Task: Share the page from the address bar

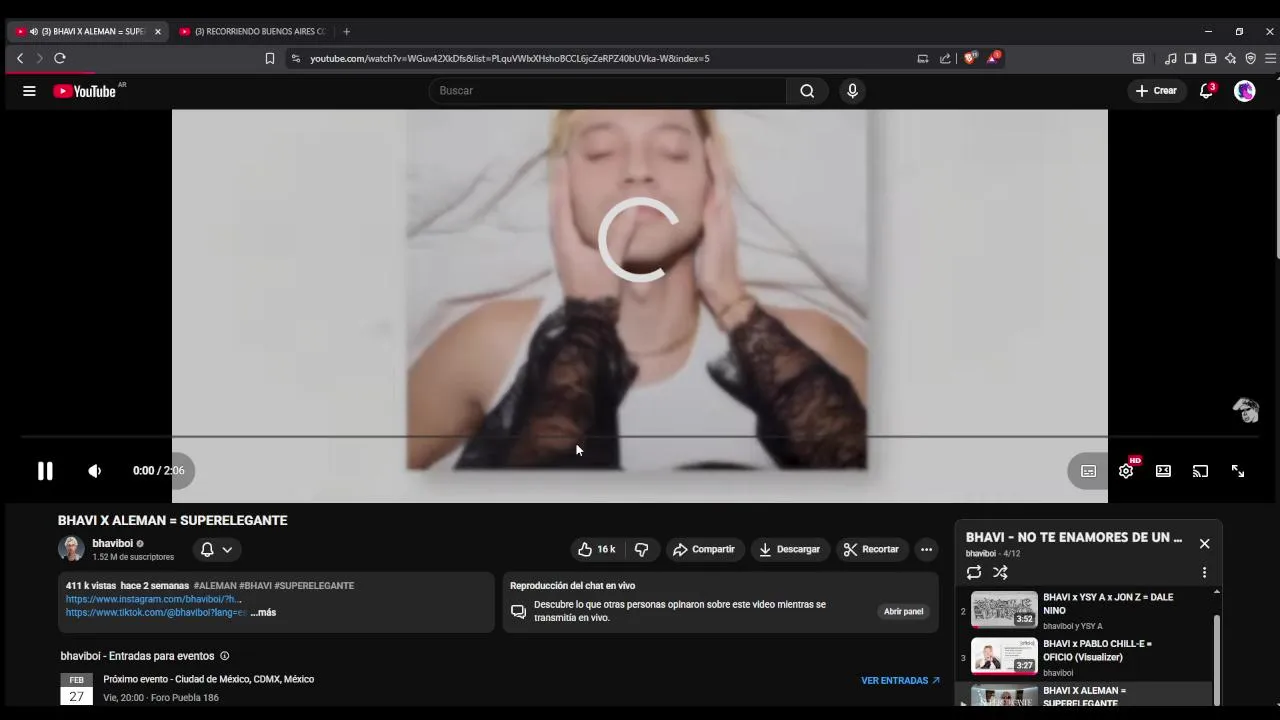Action: click(x=945, y=58)
